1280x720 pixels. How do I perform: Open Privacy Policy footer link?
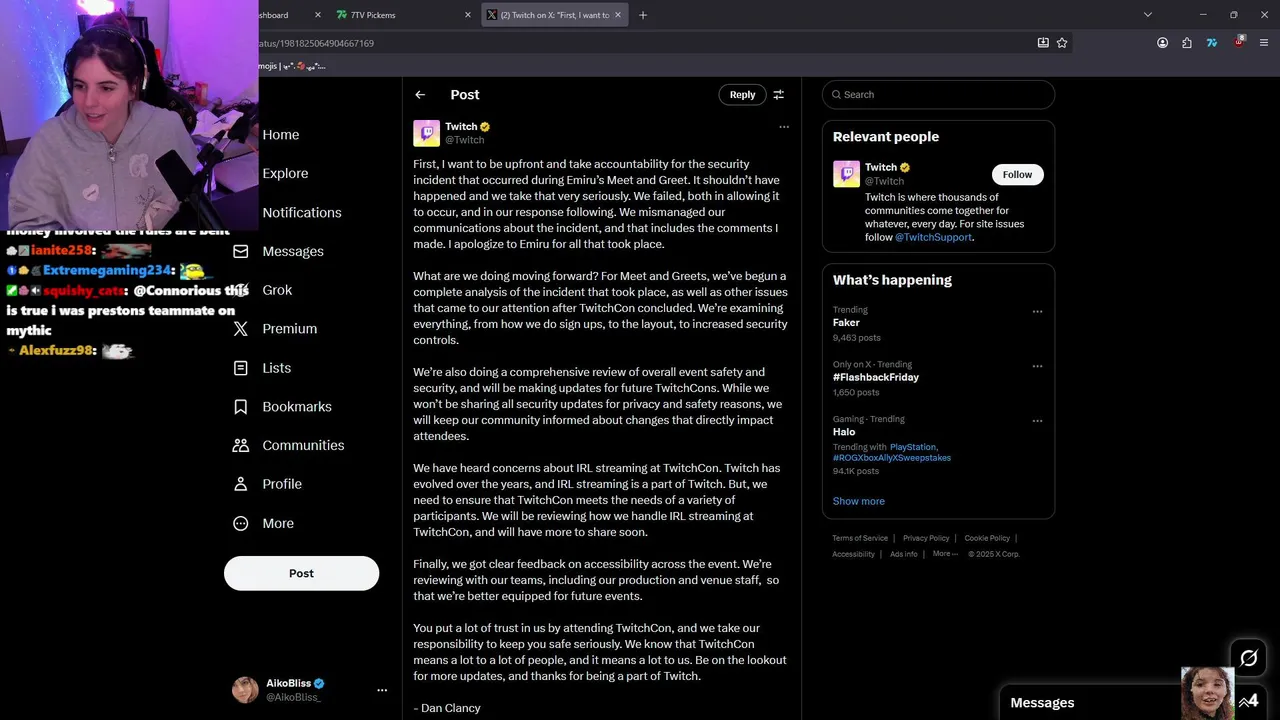pyautogui.click(x=926, y=538)
